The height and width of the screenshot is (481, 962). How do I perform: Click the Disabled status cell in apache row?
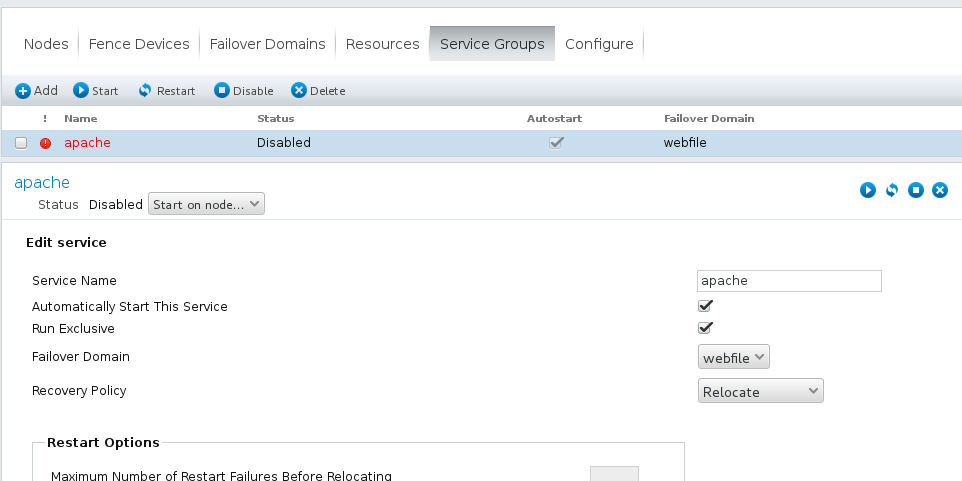(x=284, y=143)
